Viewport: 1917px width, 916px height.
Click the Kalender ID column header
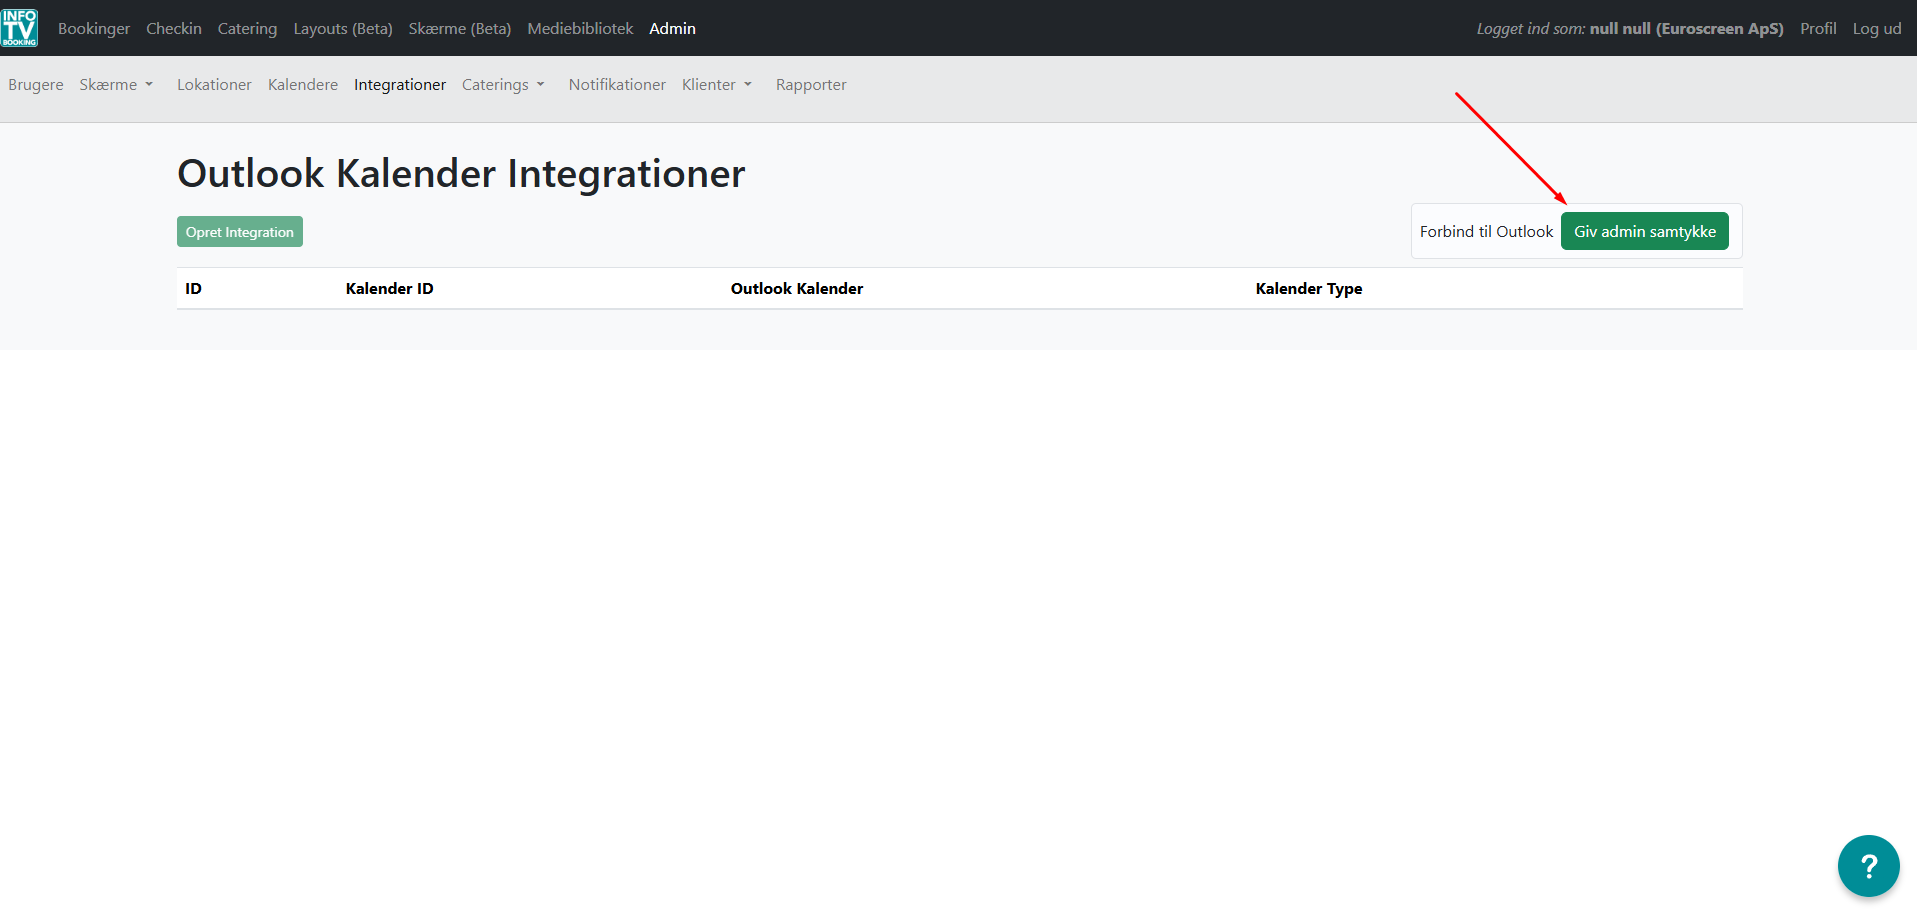[x=390, y=289]
